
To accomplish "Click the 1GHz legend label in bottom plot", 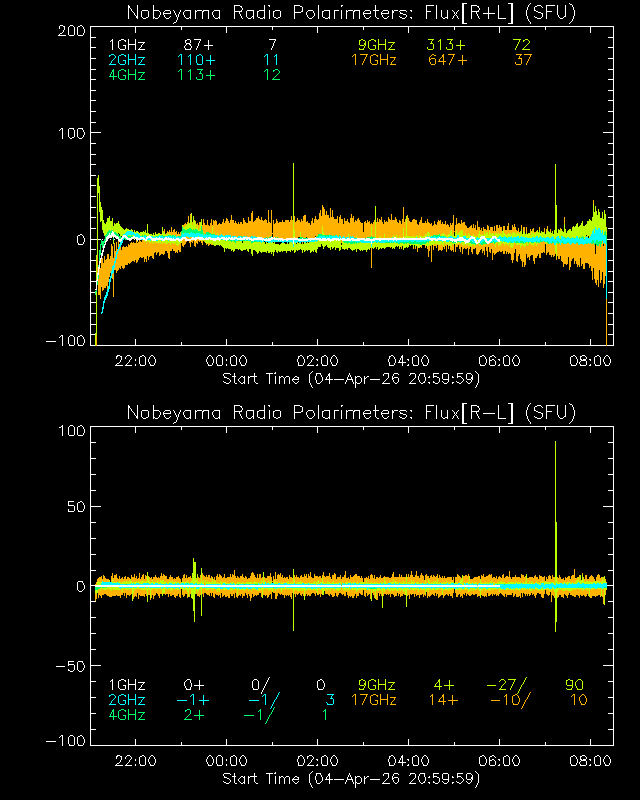I will pyautogui.click(x=126, y=685).
